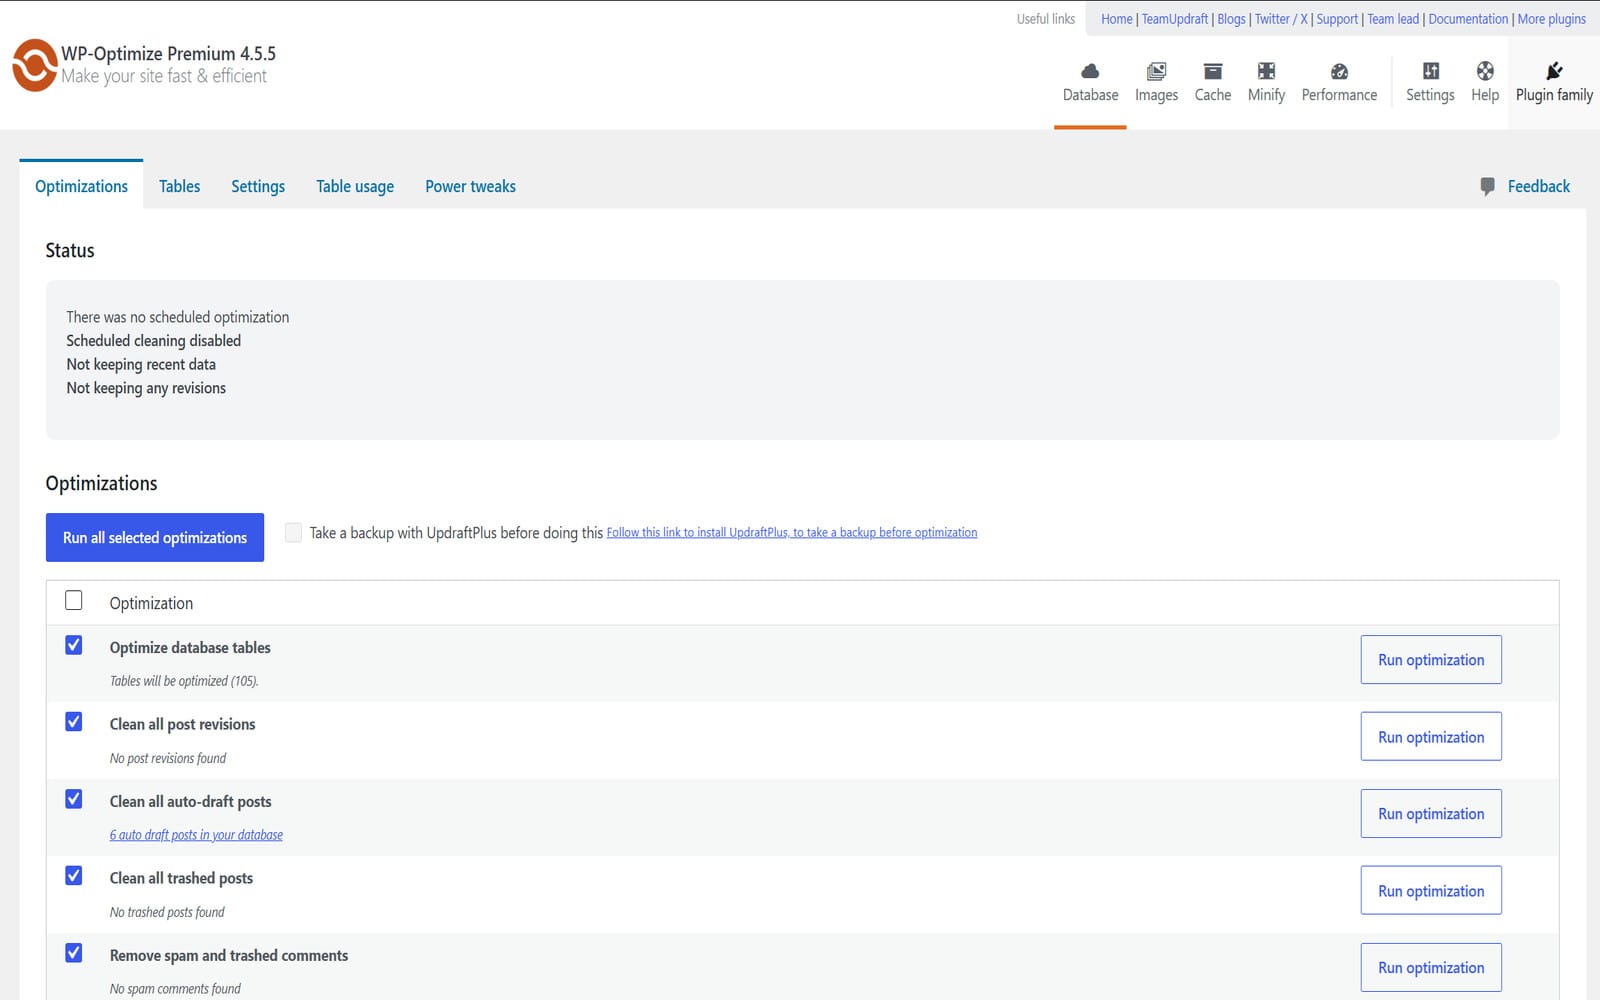The width and height of the screenshot is (1600, 1000).
Task: Open the More plugins link
Action: pos(1551,19)
